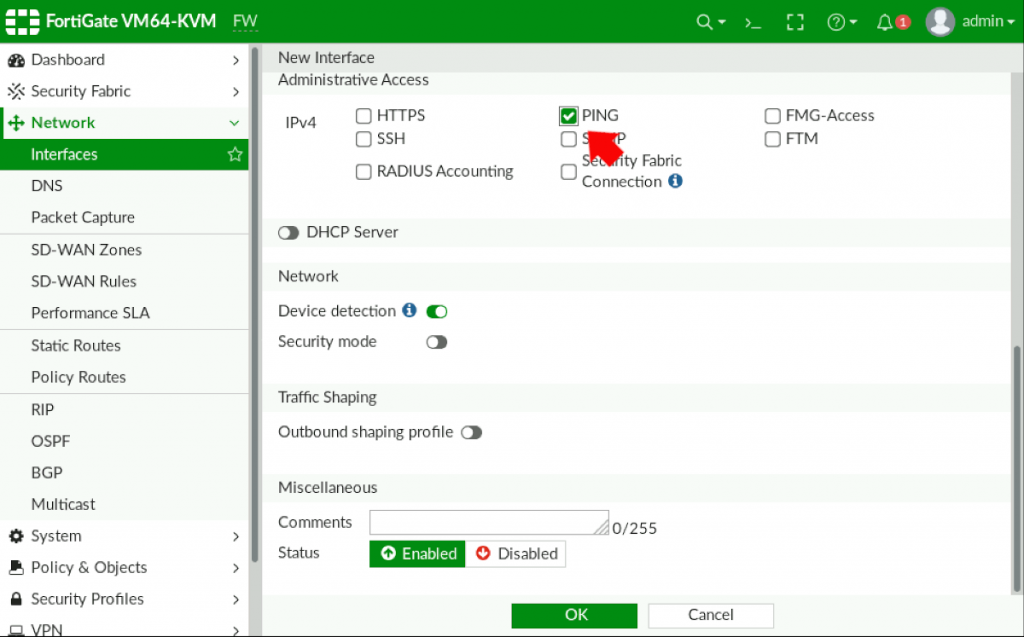
Task: Check the FTM access checkbox
Action: tap(773, 139)
